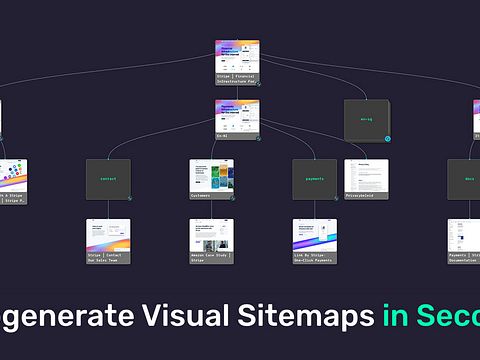This screenshot has width=480, height=360.
Task: Select the Stripe Financial Infrastructure root page thumbnail
Action: point(237,63)
